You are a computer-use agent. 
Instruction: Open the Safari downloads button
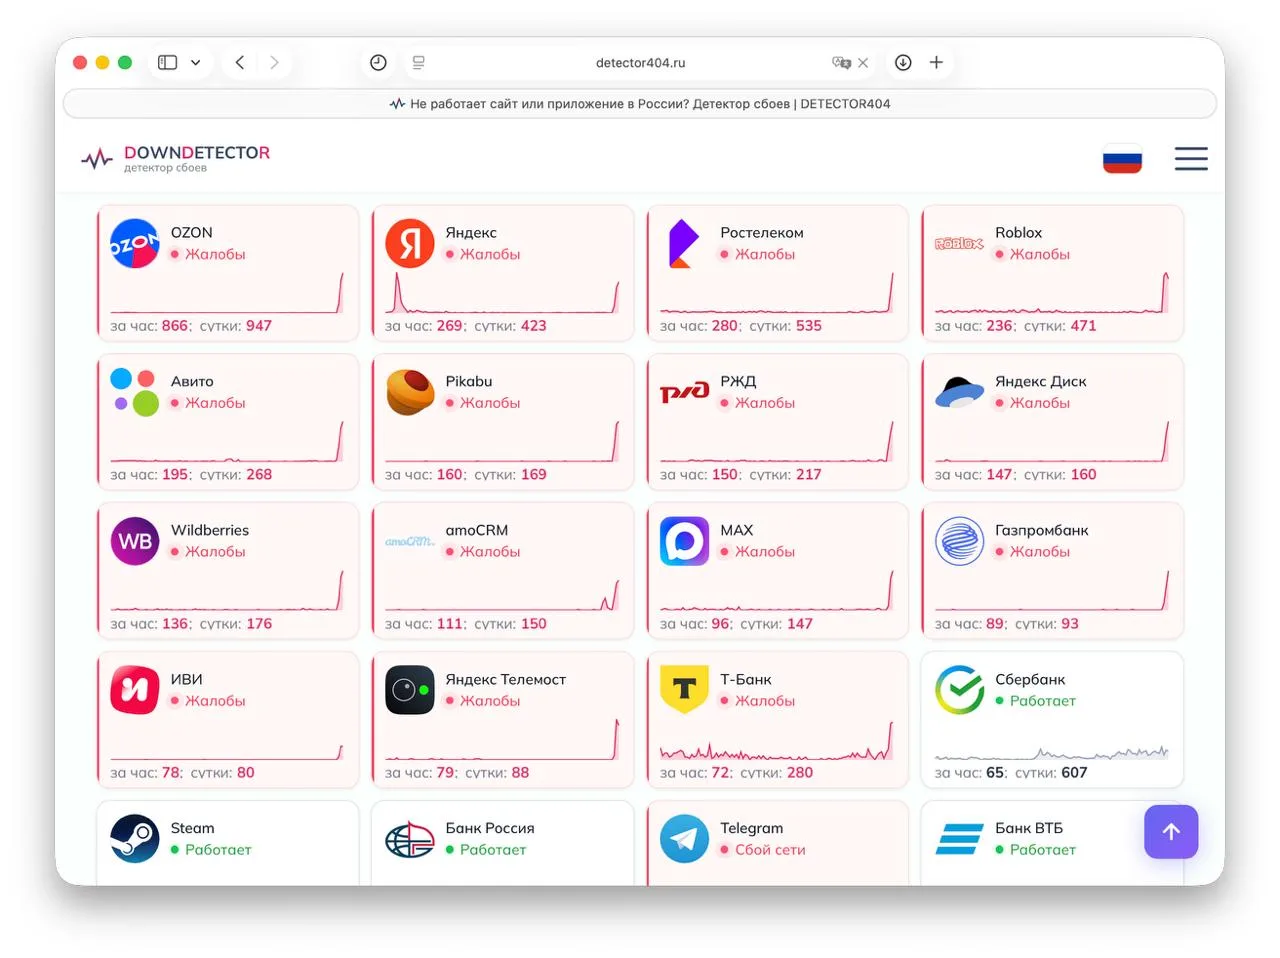pos(903,62)
